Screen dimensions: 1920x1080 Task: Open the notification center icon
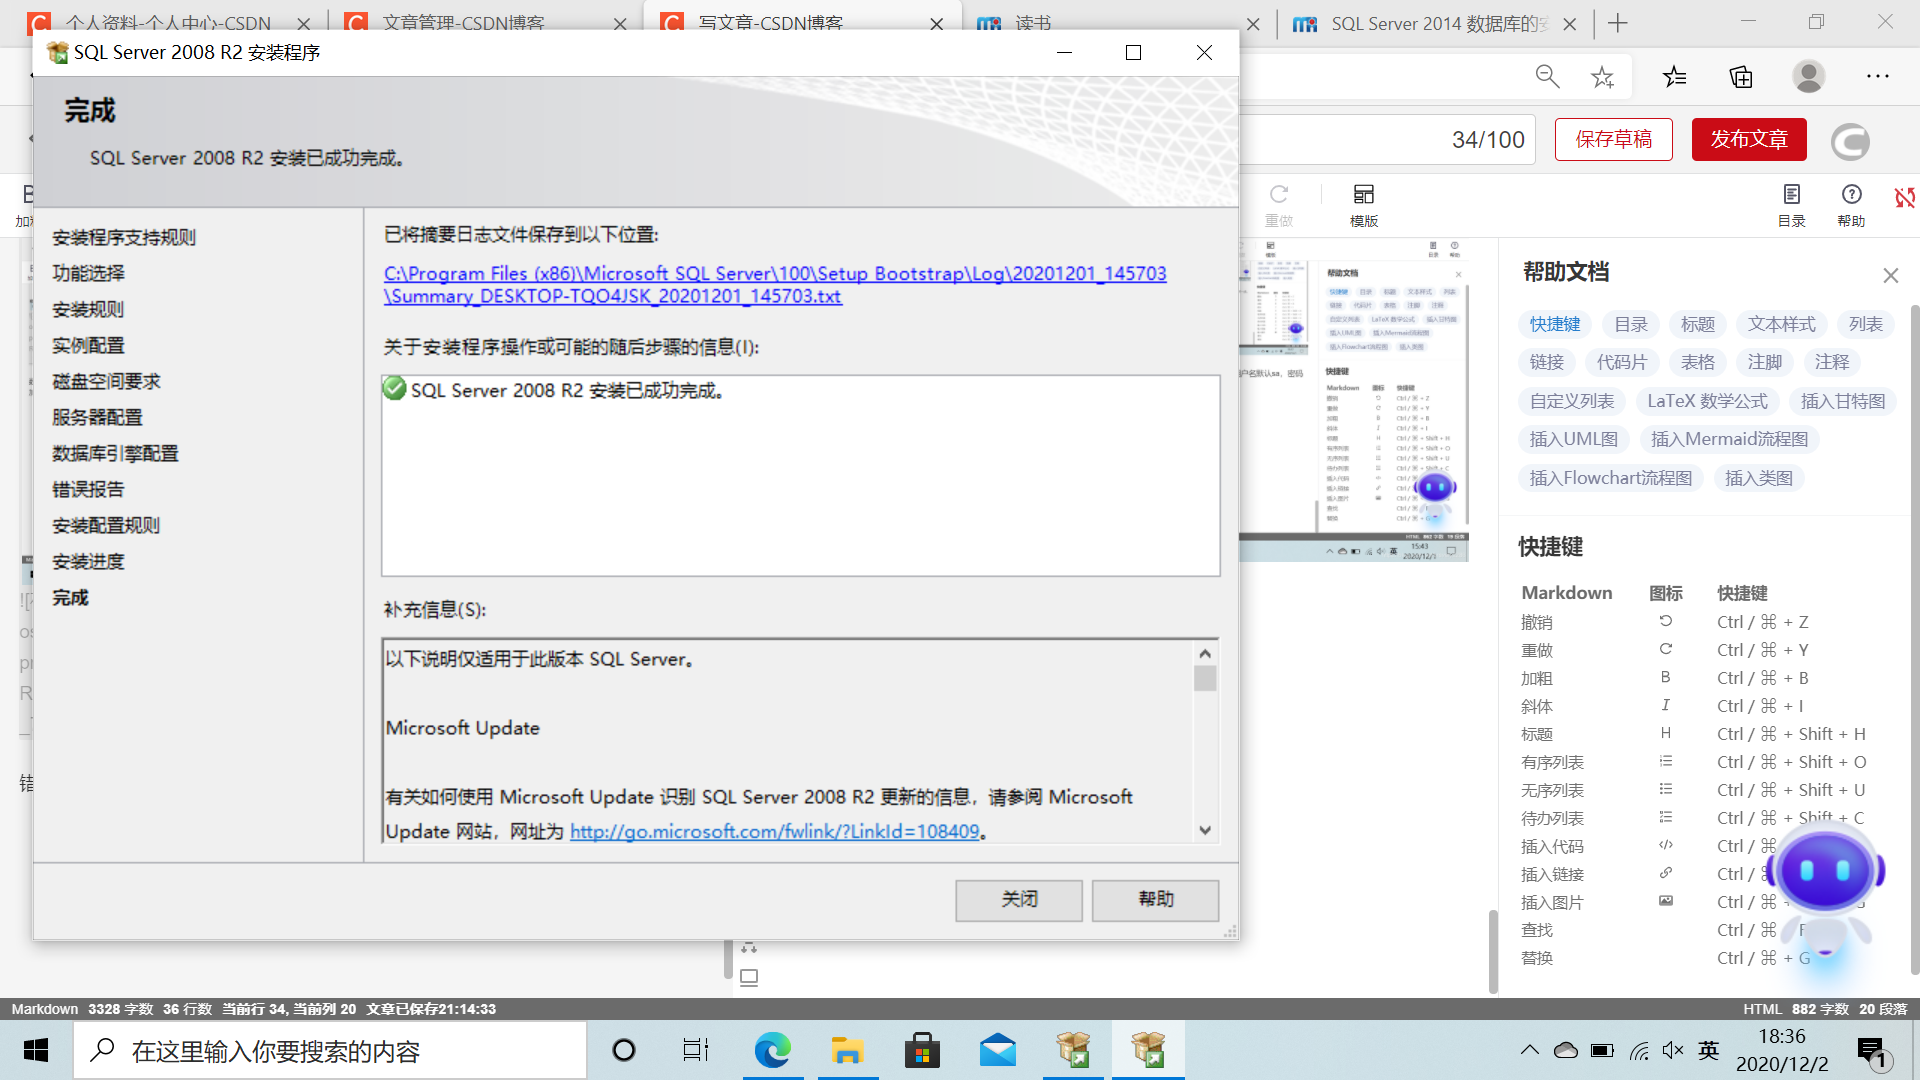[x=1873, y=1052]
